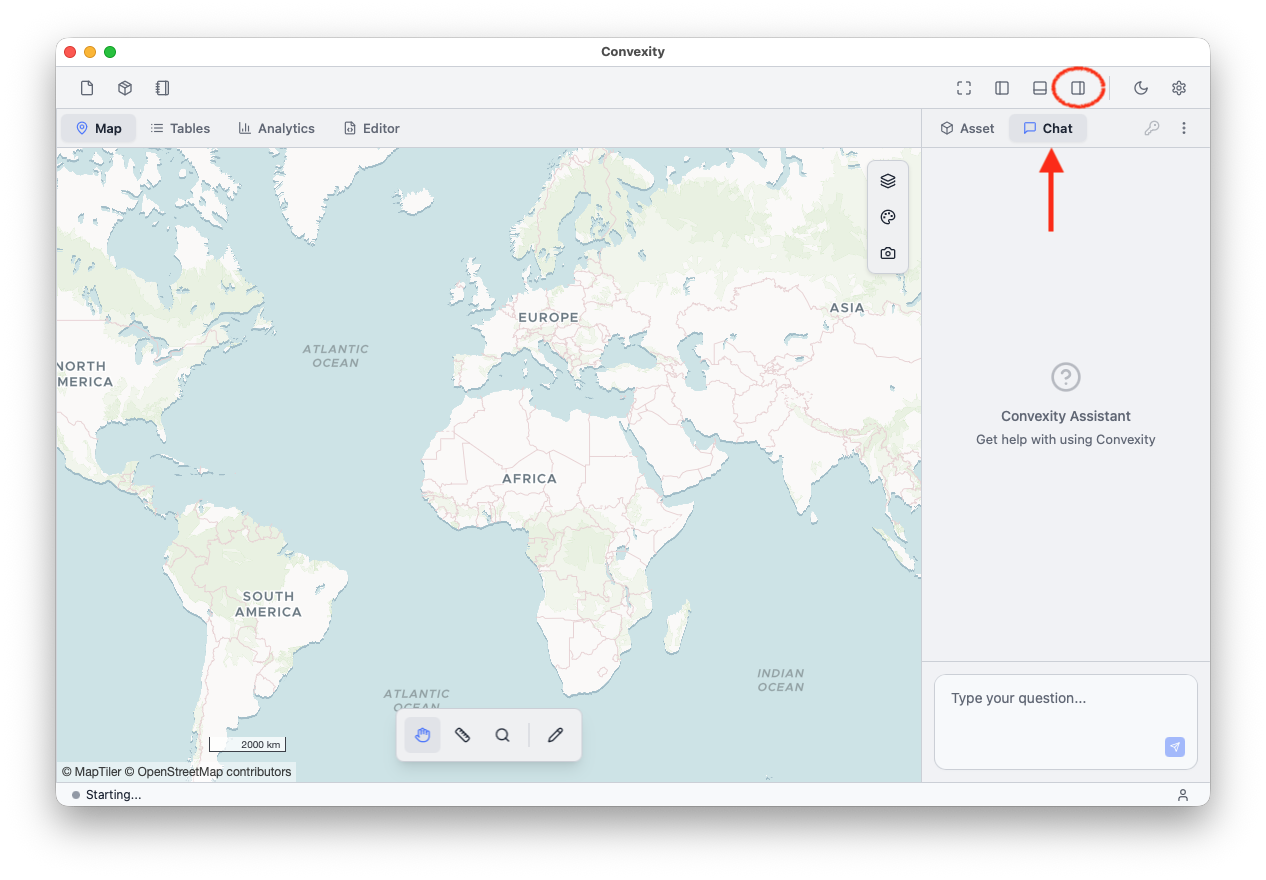Click the notebook icon in top toolbar
The width and height of the screenshot is (1266, 880).
(162, 88)
